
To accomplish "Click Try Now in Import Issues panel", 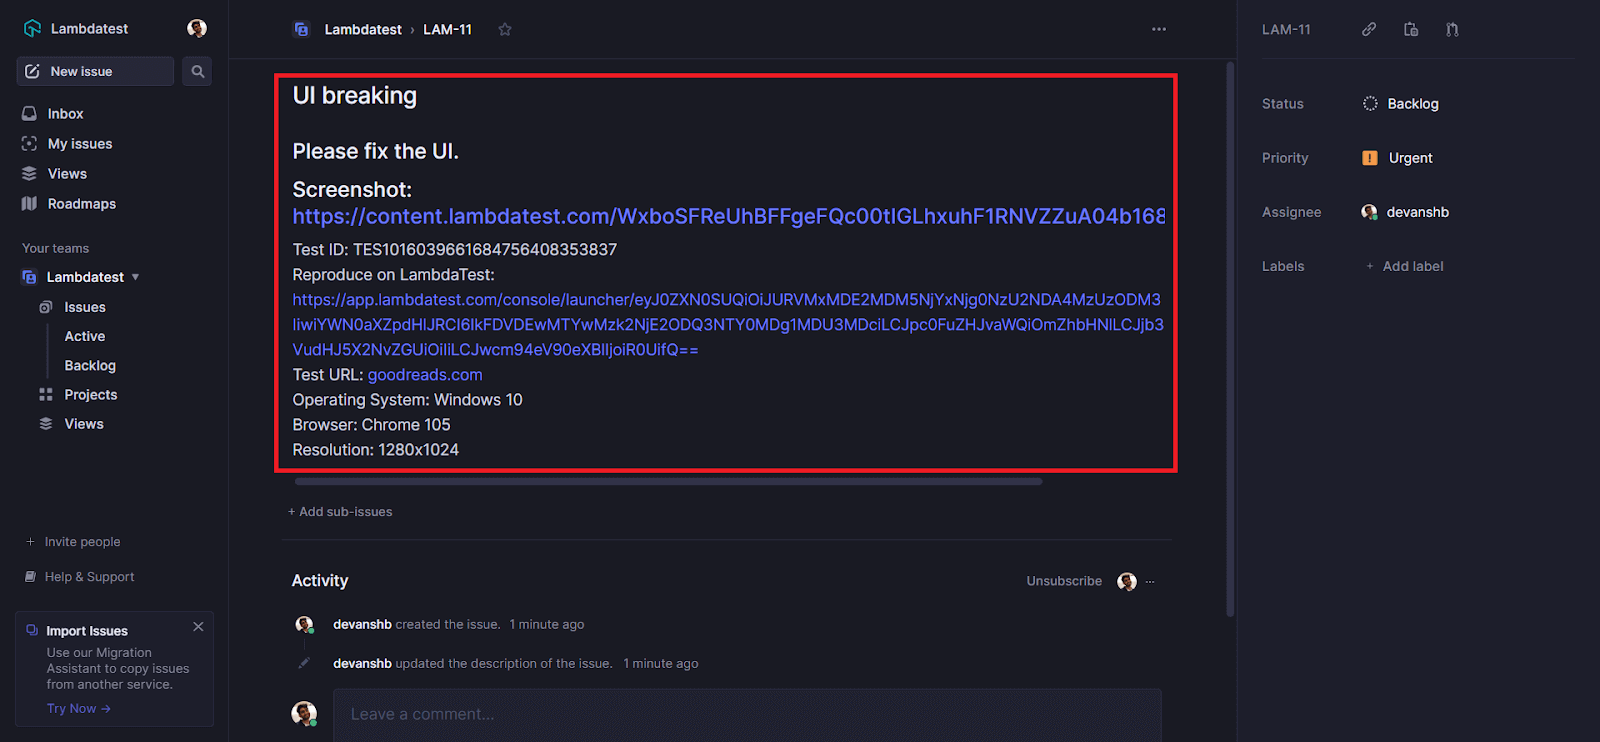I will coord(70,708).
